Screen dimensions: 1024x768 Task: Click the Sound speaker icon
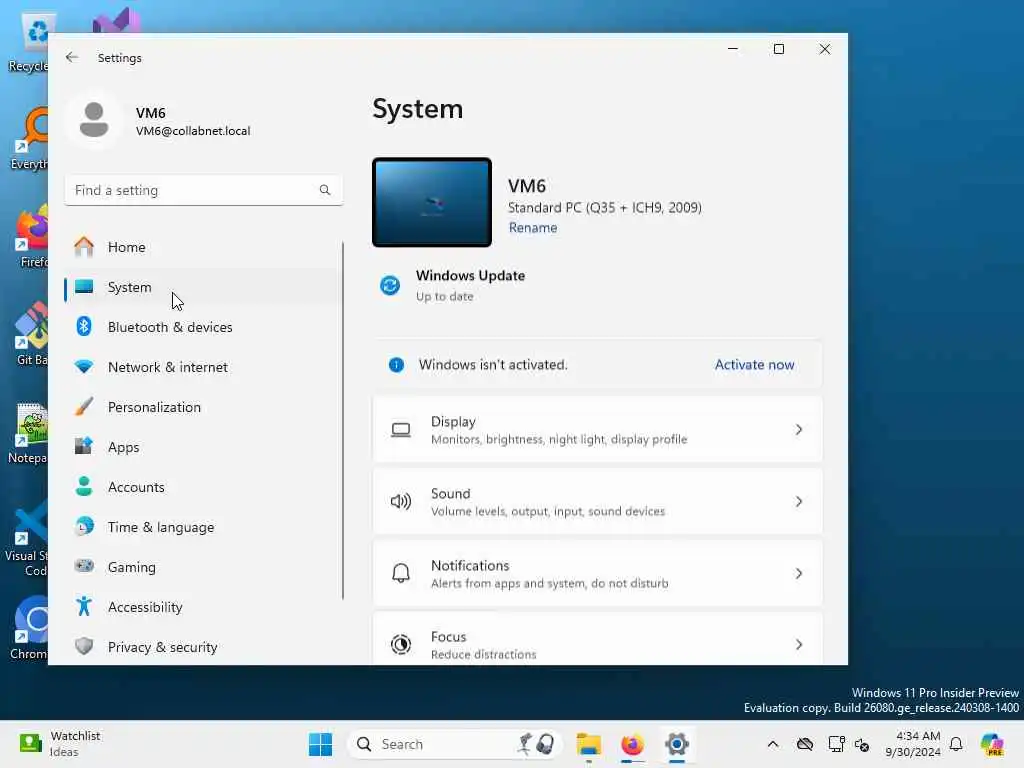[x=400, y=502]
